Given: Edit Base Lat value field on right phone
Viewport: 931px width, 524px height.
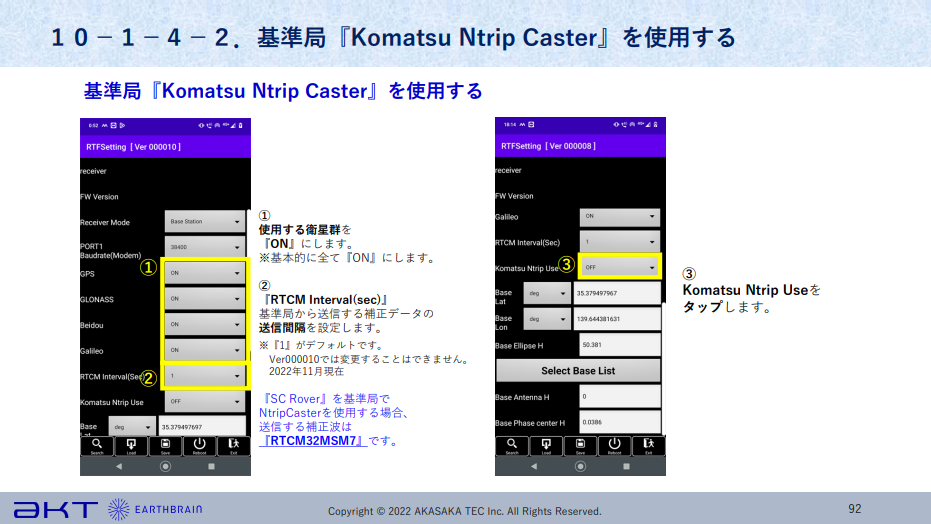Looking at the screenshot, I should pos(618,293).
